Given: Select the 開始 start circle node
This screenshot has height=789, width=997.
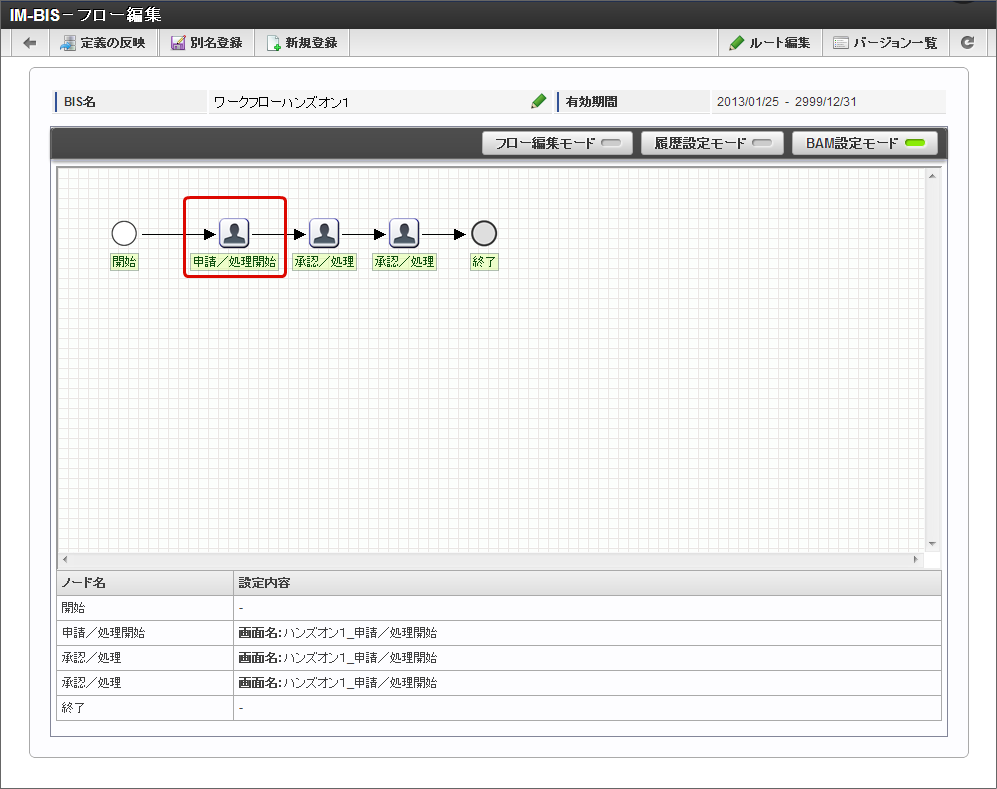Looking at the screenshot, I should [124, 233].
